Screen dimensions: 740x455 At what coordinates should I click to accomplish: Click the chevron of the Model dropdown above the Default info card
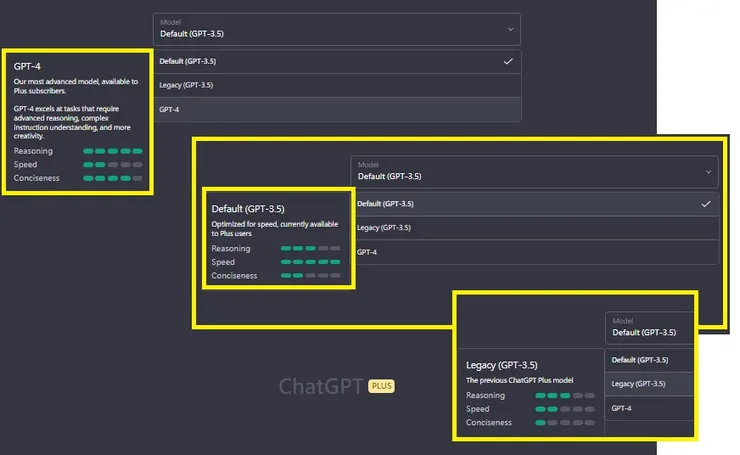(708, 172)
